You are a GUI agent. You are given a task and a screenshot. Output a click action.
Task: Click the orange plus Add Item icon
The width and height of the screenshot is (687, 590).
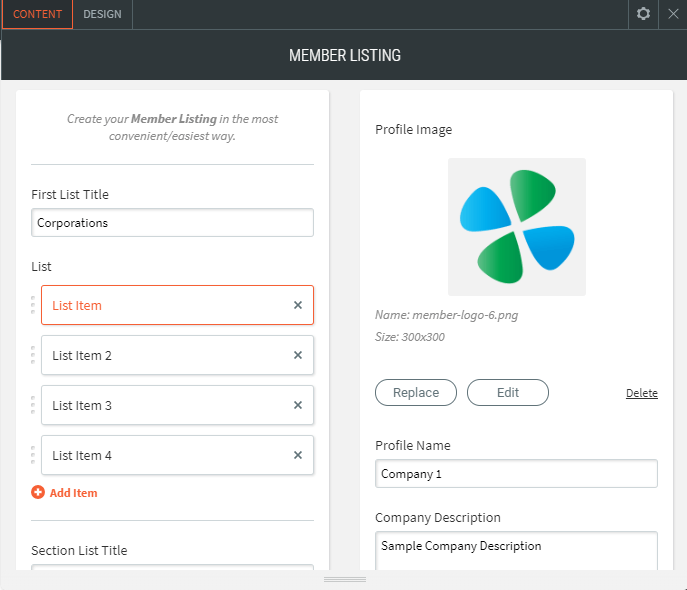point(38,492)
